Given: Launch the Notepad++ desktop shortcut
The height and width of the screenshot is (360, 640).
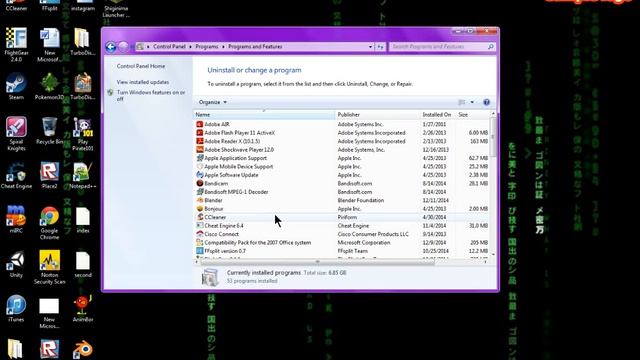Looking at the screenshot, I should point(83,176).
